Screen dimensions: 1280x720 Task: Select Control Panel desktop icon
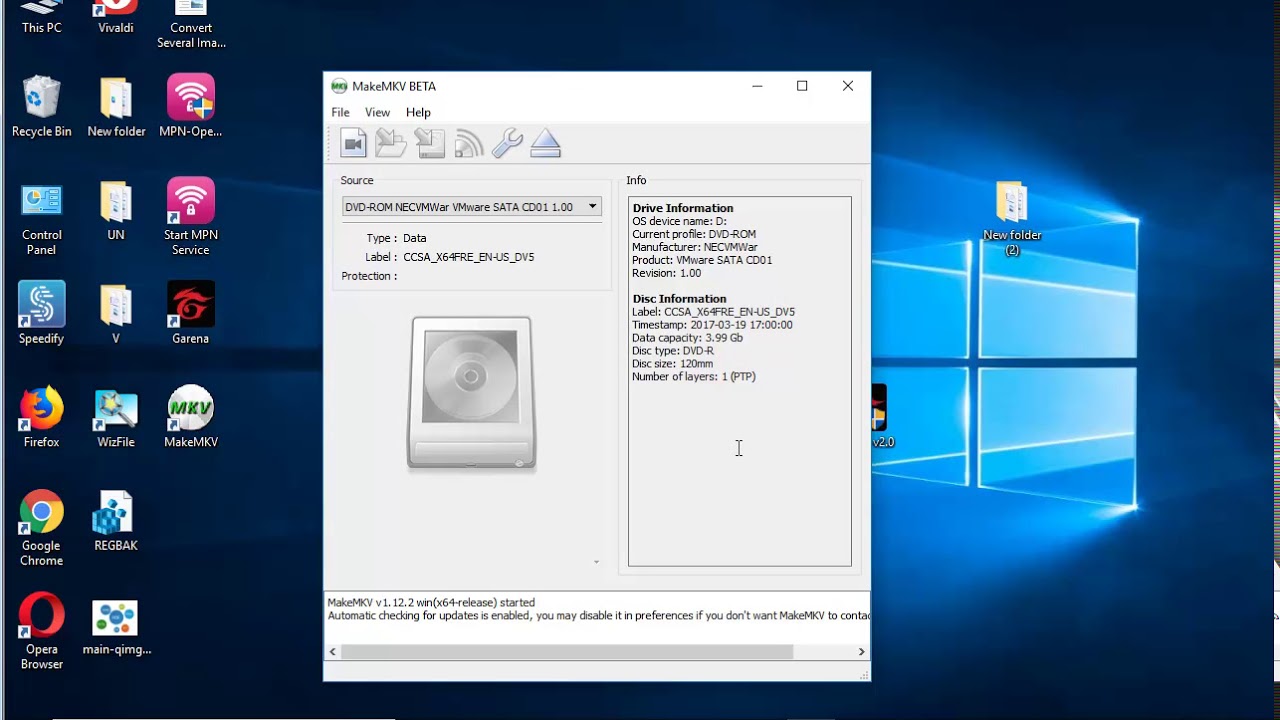42,217
